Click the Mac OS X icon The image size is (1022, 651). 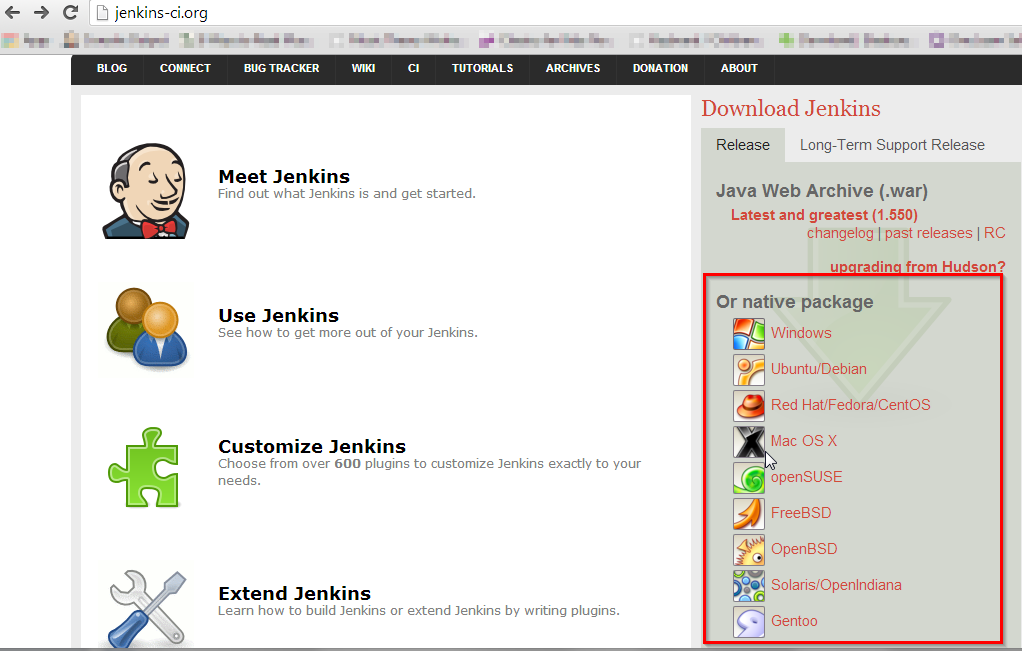[748, 442]
